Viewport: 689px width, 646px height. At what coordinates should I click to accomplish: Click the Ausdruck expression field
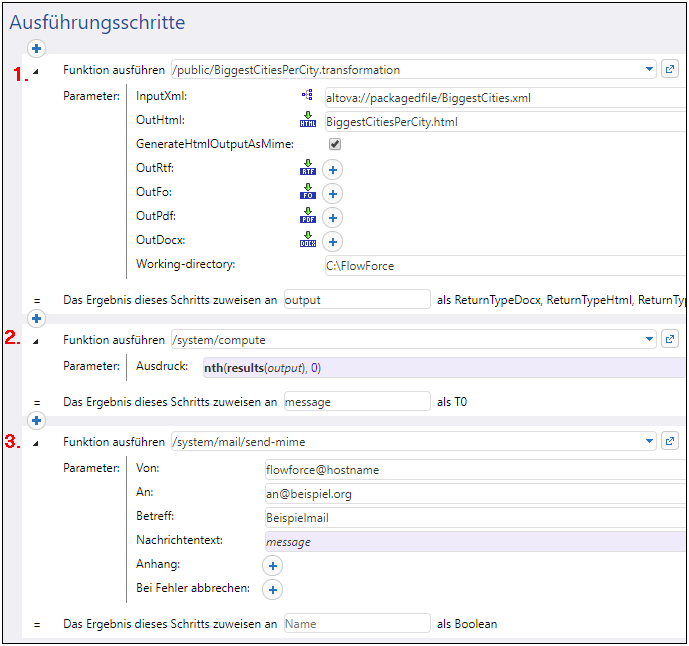440,368
